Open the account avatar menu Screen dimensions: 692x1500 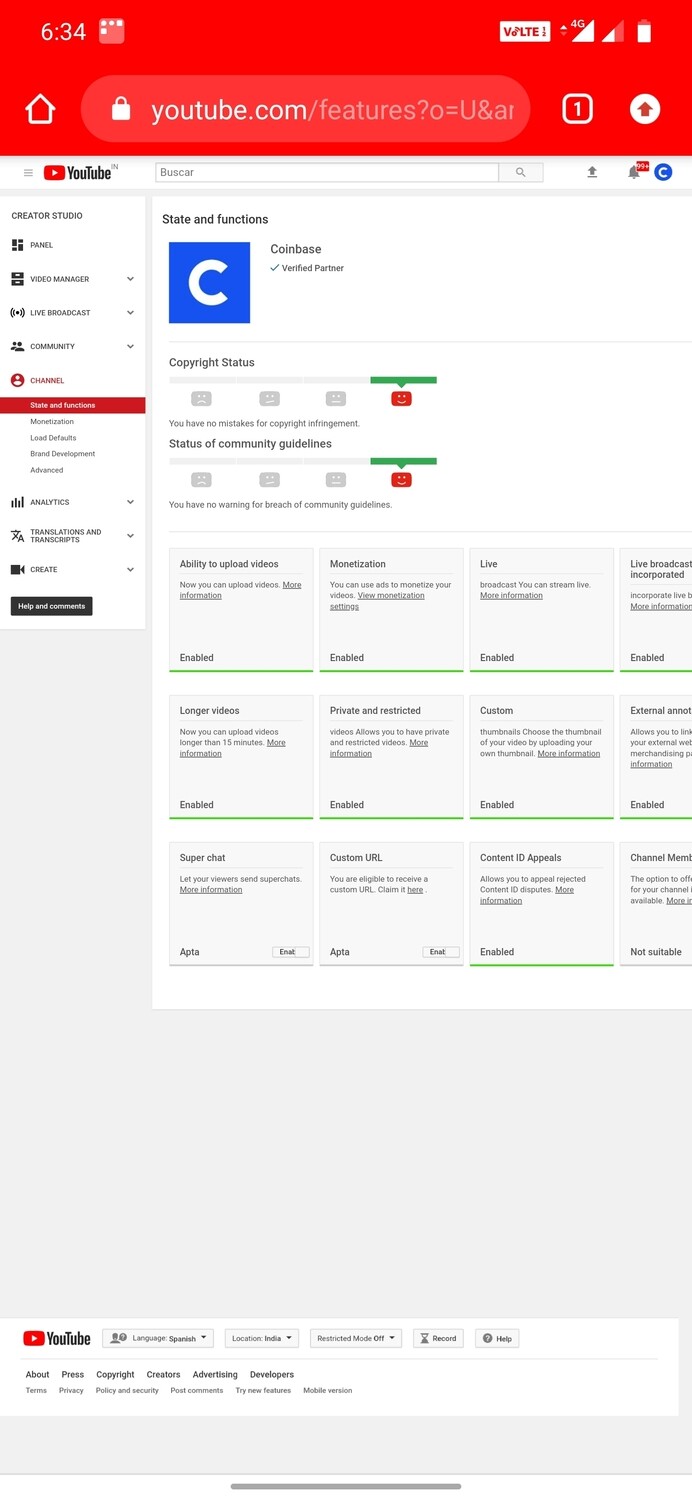click(663, 172)
